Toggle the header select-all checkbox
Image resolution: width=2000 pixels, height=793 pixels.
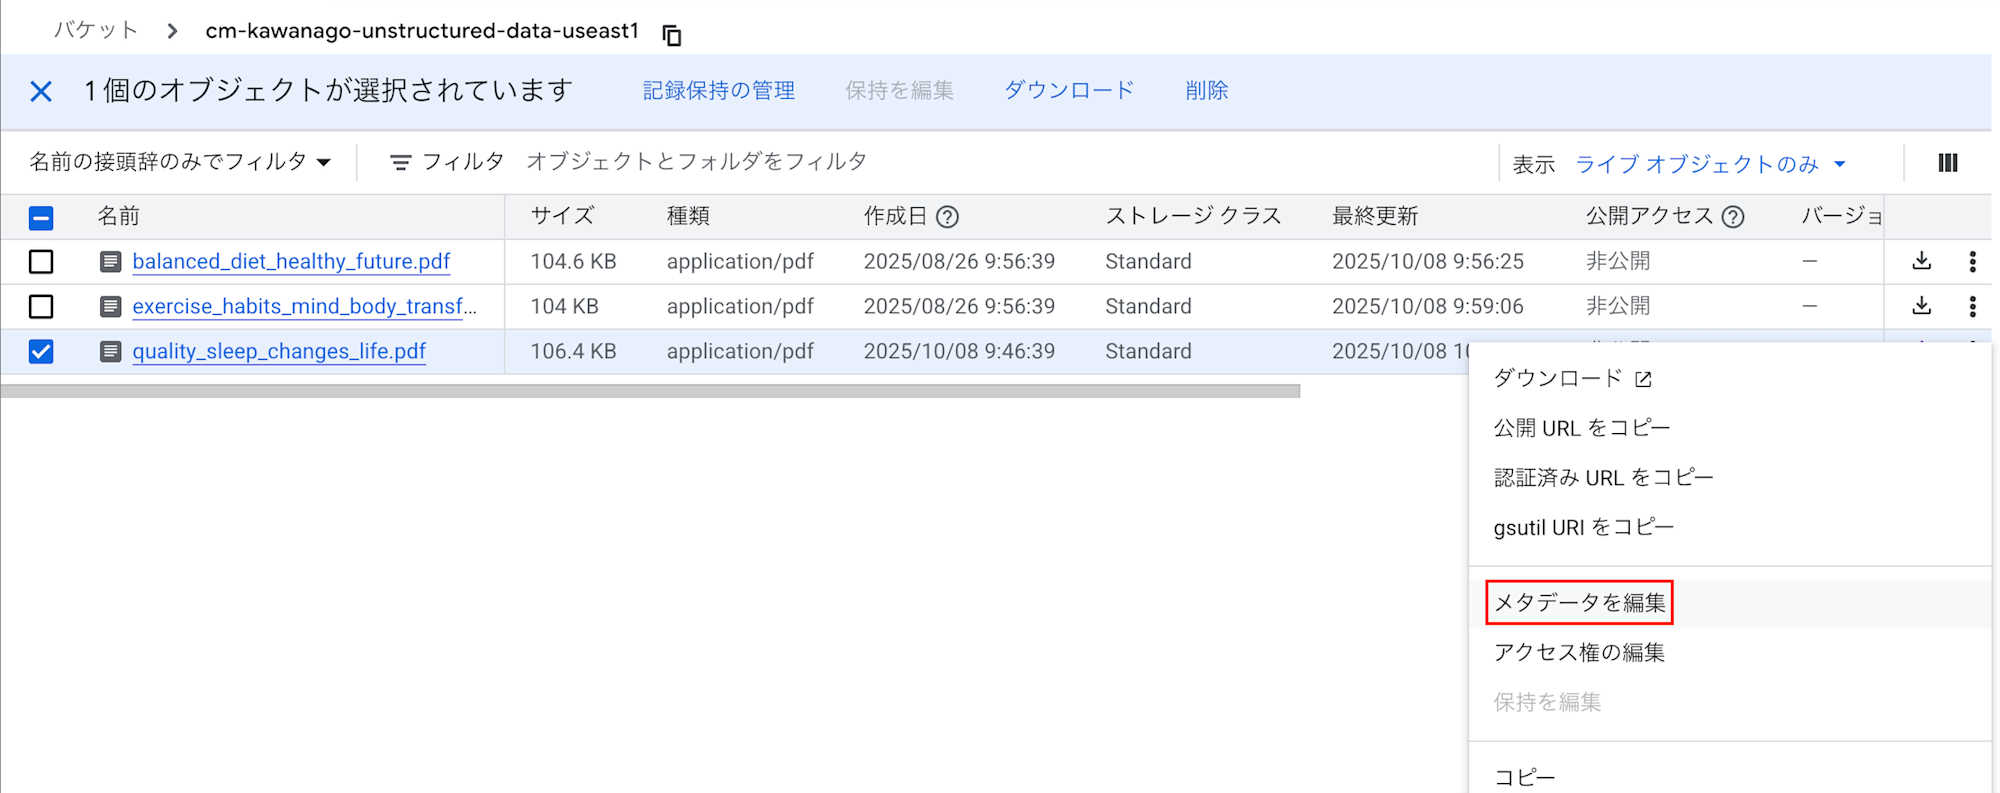pyautogui.click(x=41, y=217)
